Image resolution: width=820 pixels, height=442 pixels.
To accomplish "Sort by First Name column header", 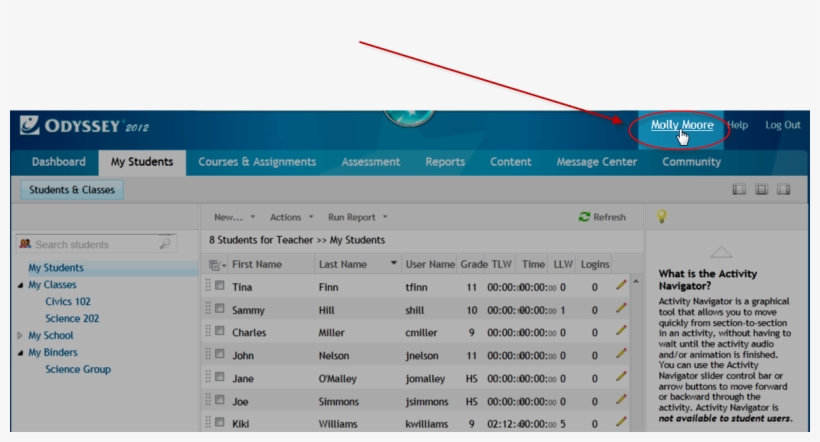I will coord(257,264).
